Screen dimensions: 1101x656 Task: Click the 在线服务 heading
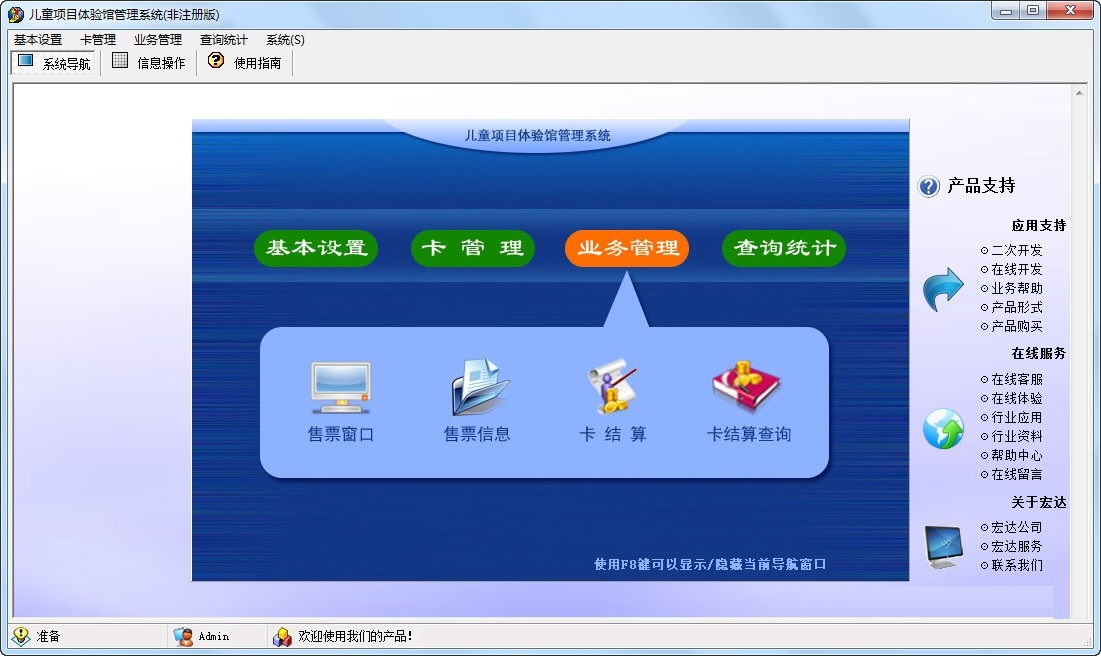point(1039,353)
